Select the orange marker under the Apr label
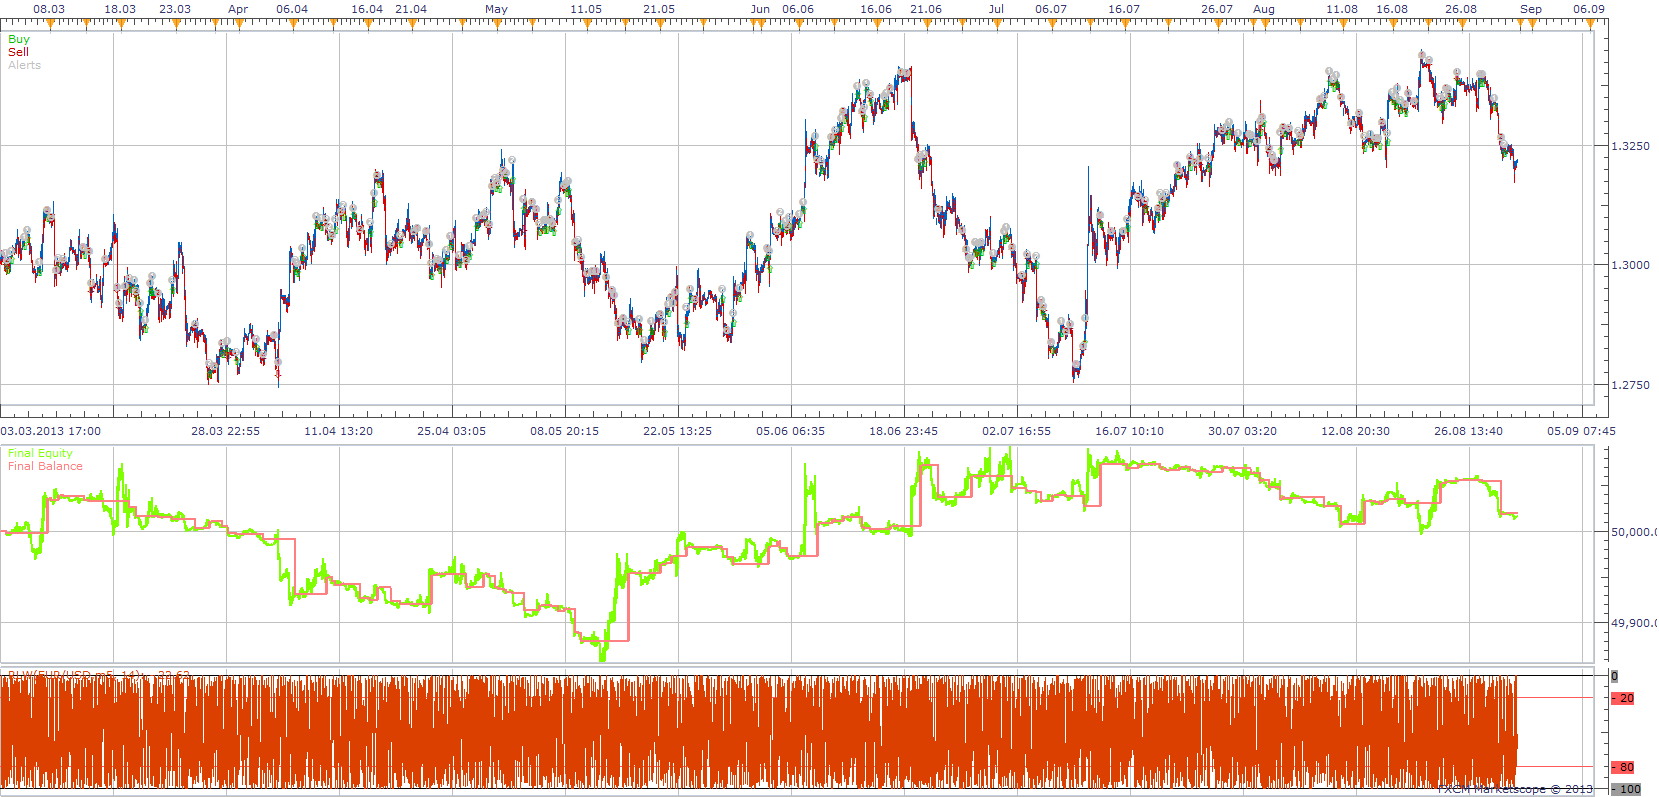 coord(239,23)
